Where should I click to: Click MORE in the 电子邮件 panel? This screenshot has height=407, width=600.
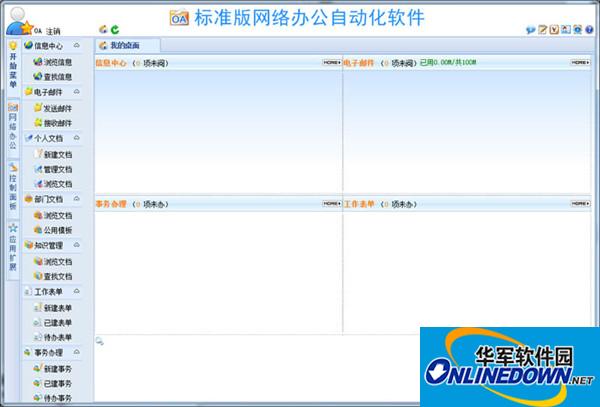coord(580,62)
